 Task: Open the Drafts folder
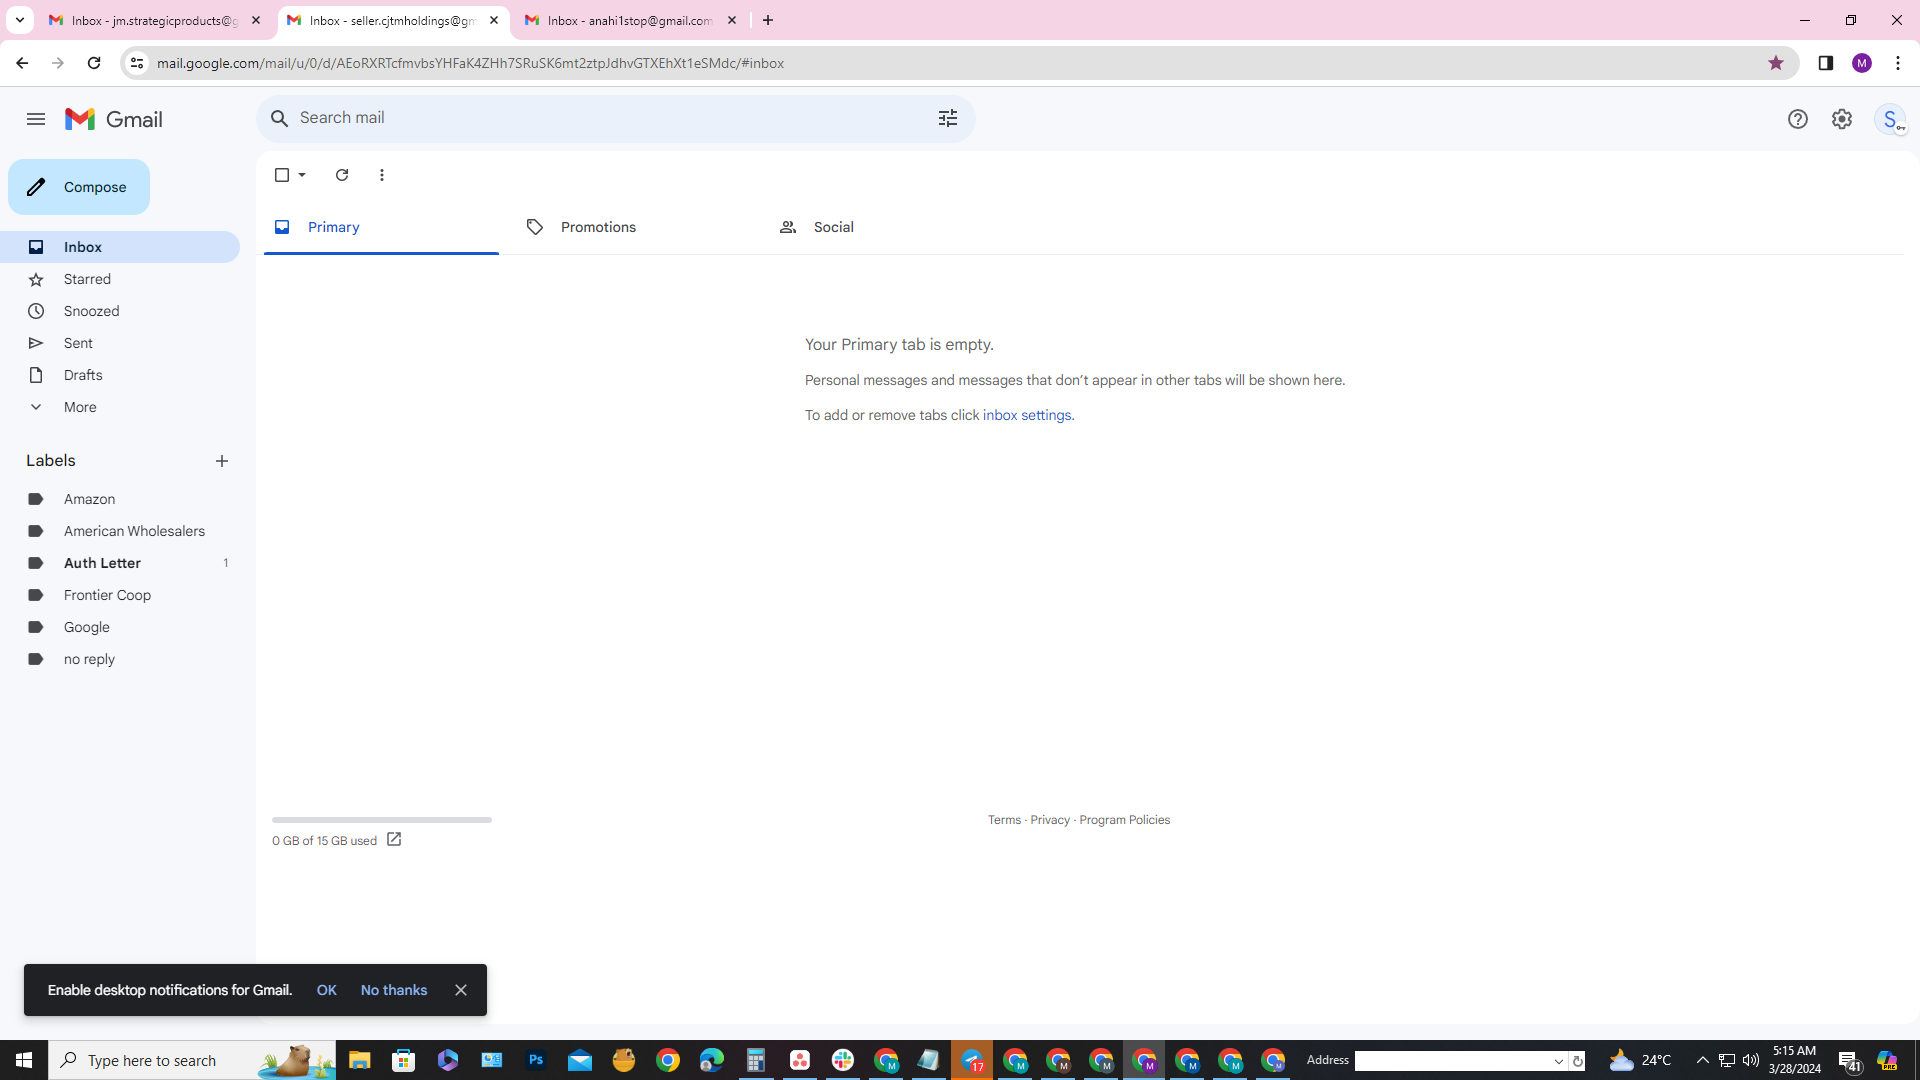pyautogui.click(x=120, y=375)
